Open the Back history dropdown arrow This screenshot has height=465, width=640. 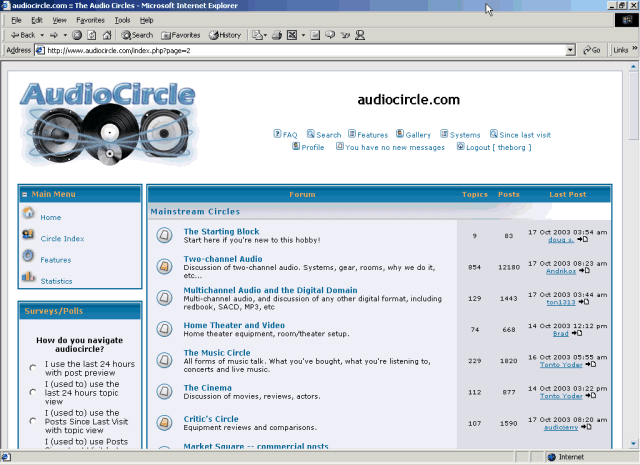tap(42, 35)
